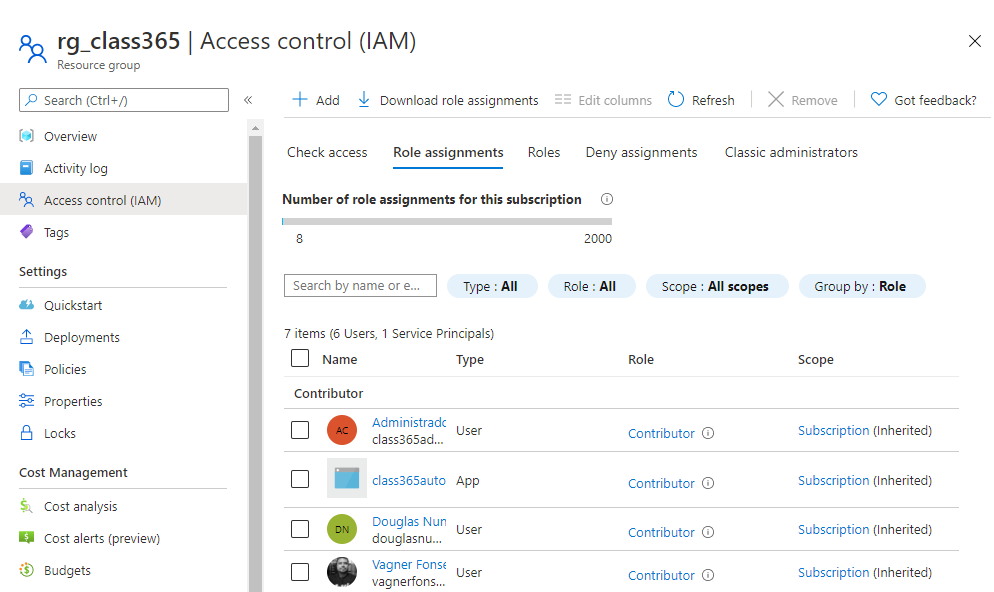994x592 pixels.
Task: Collapse the sidebar menu with double chevron
Action: (248, 100)
